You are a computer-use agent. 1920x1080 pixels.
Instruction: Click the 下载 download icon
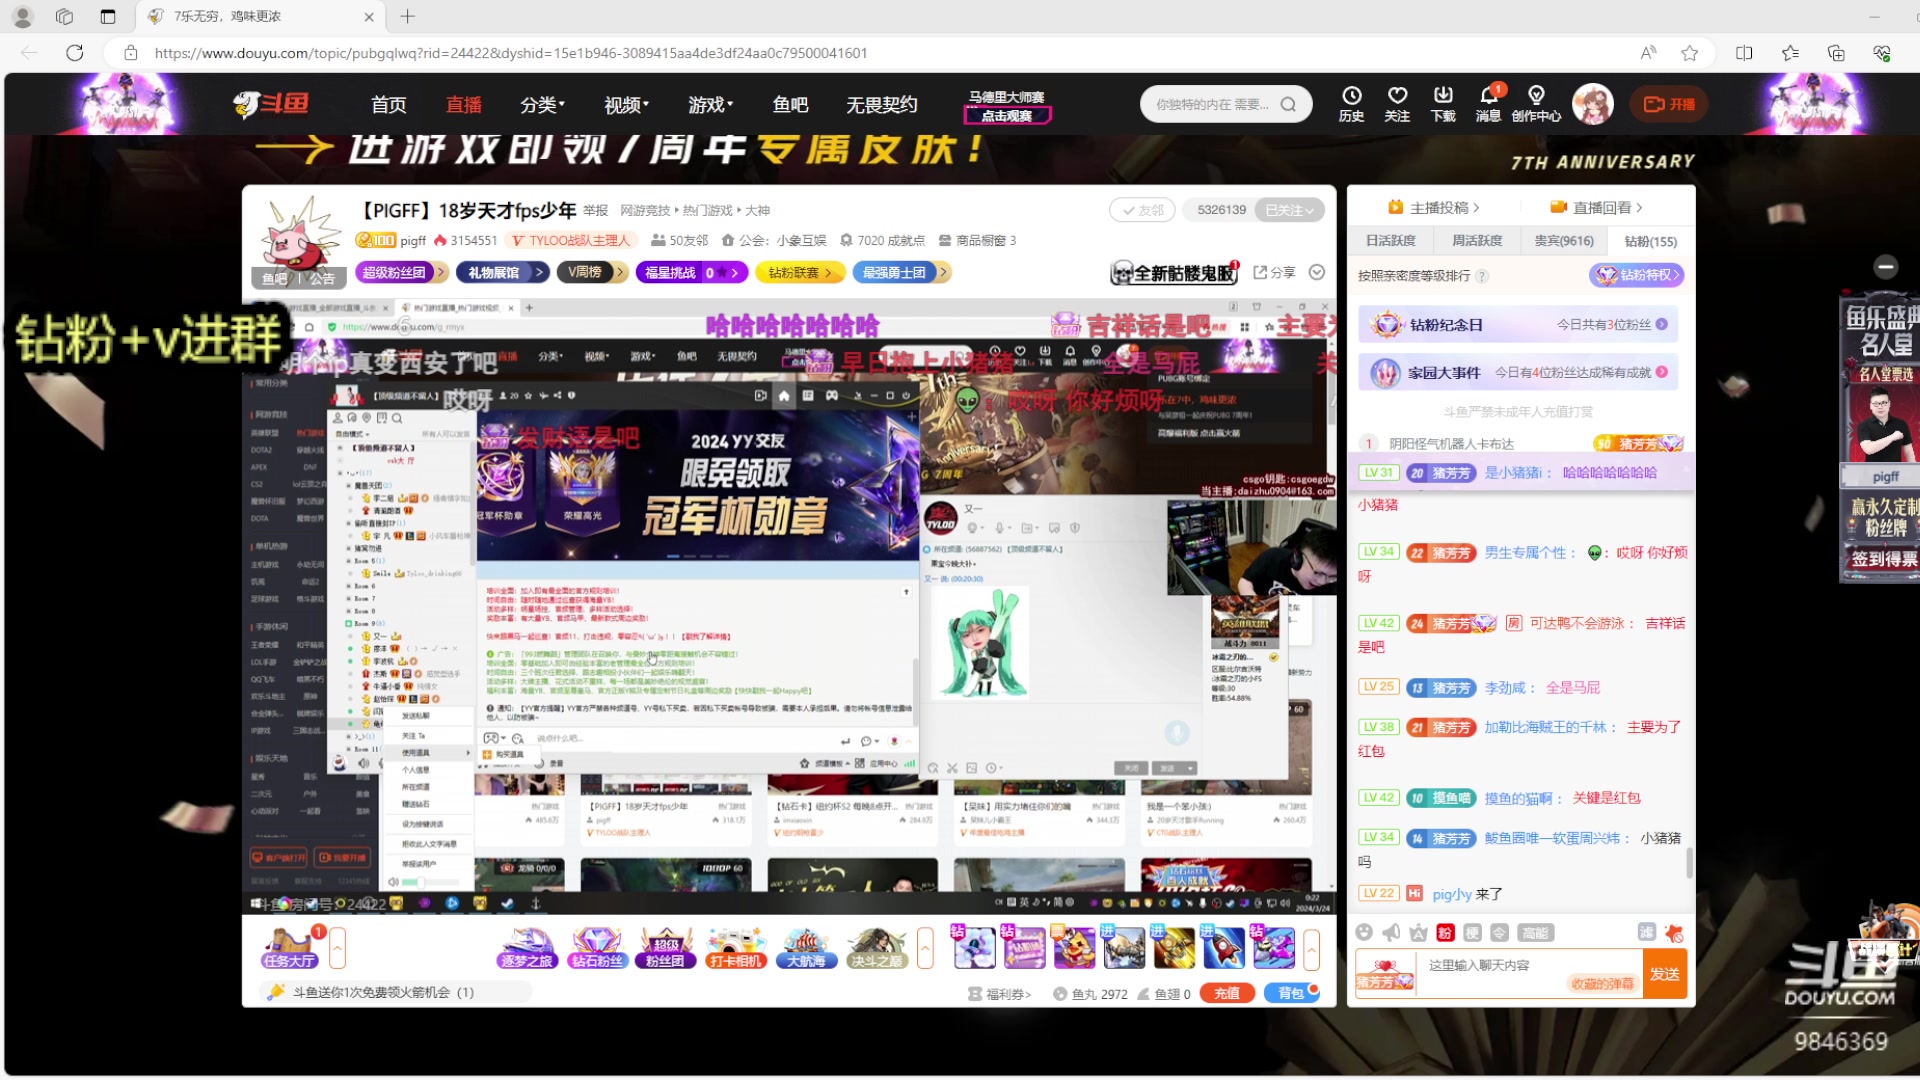point(1443,103)
